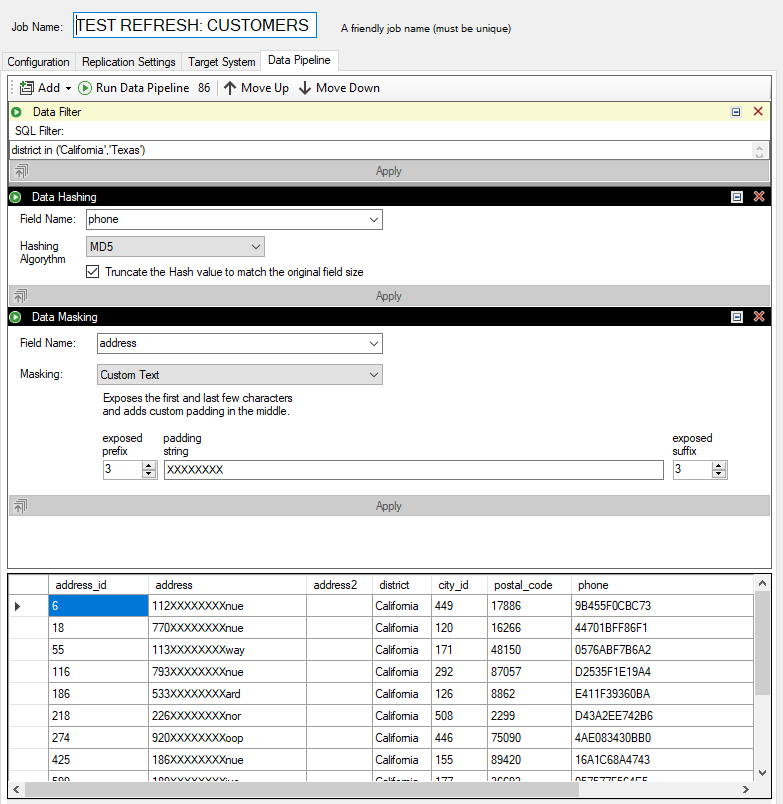Move the selected step up
The image size is (783, 804).
(256, 88)
